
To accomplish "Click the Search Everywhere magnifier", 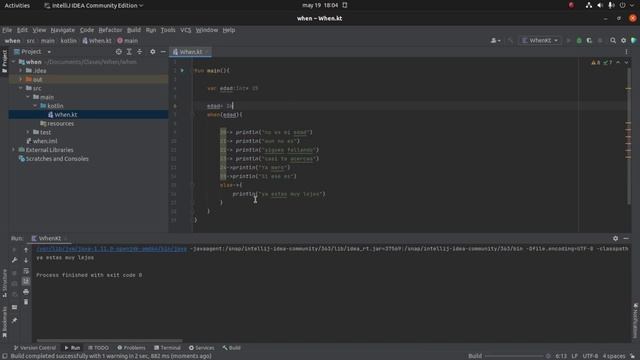I will click(x=613, y=40).
